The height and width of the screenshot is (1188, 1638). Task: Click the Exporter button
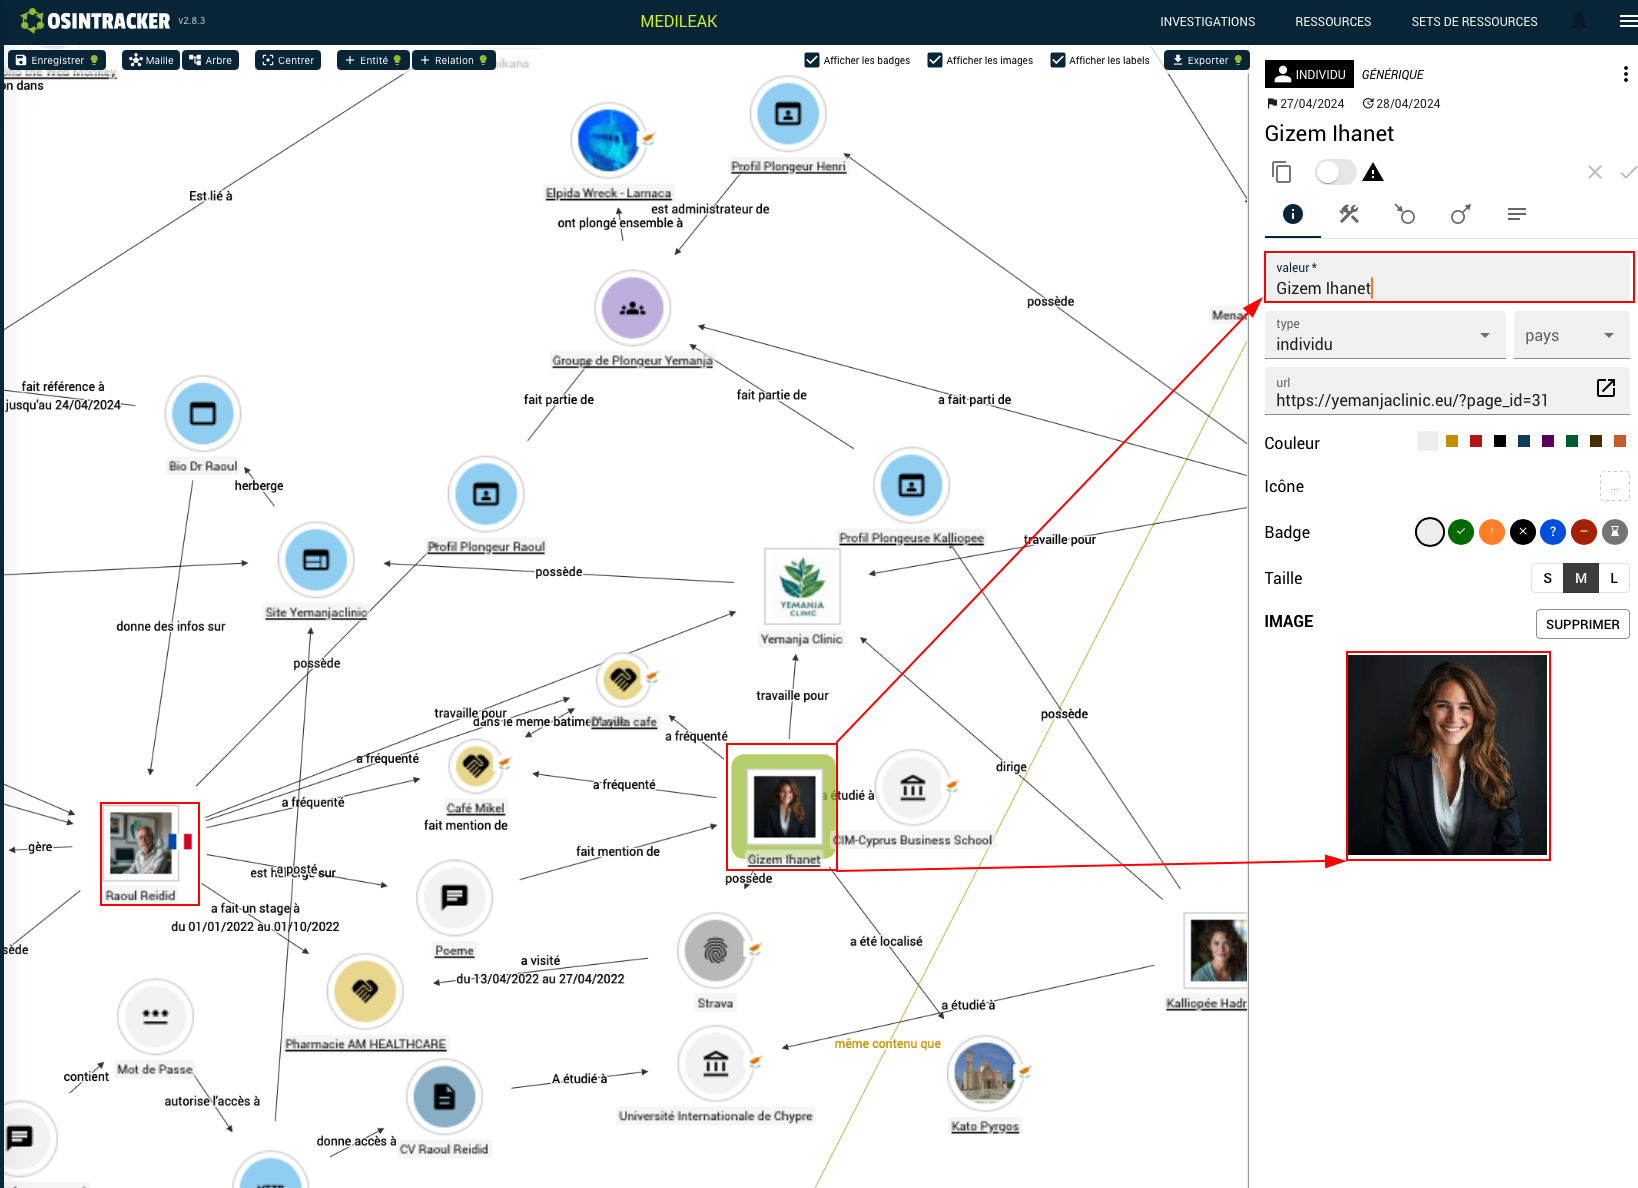[1207, 60]
